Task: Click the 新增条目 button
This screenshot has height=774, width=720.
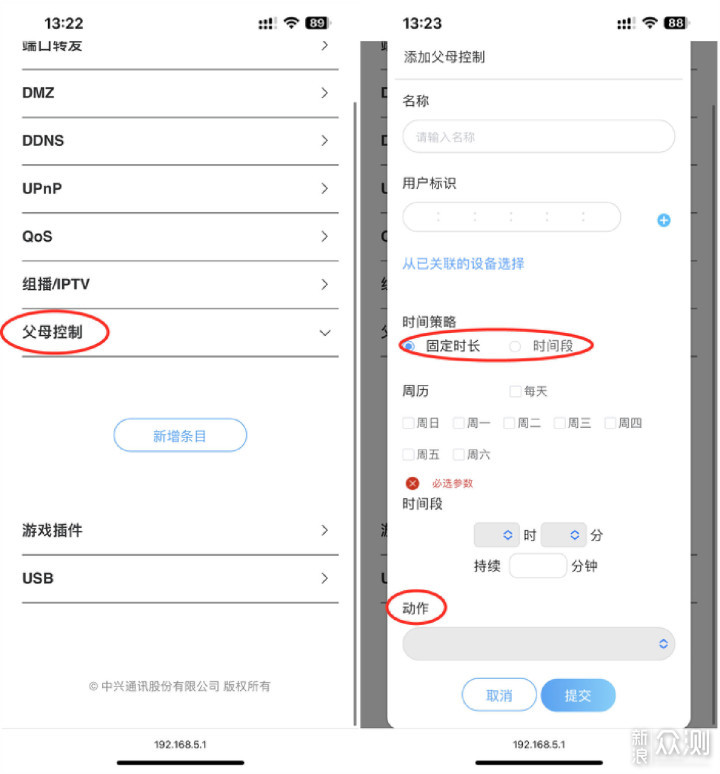Action: [x=180, y=435]
